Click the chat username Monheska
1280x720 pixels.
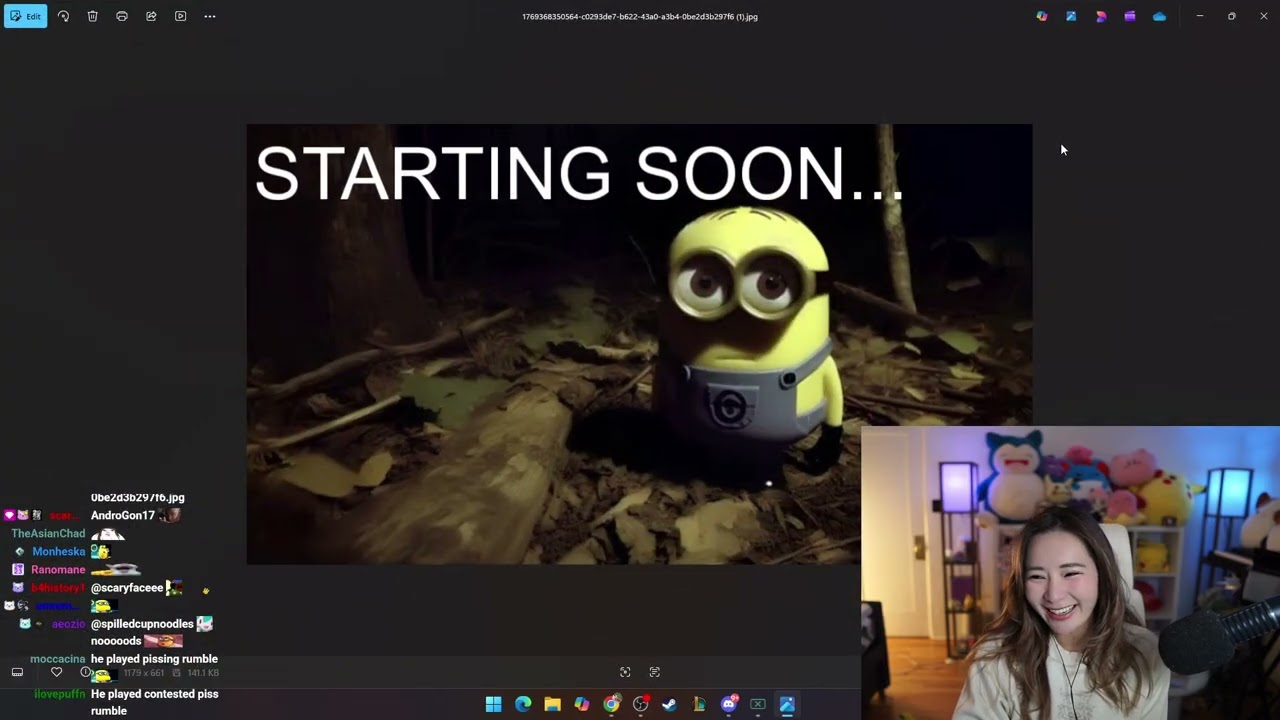(x=58, y=552)
